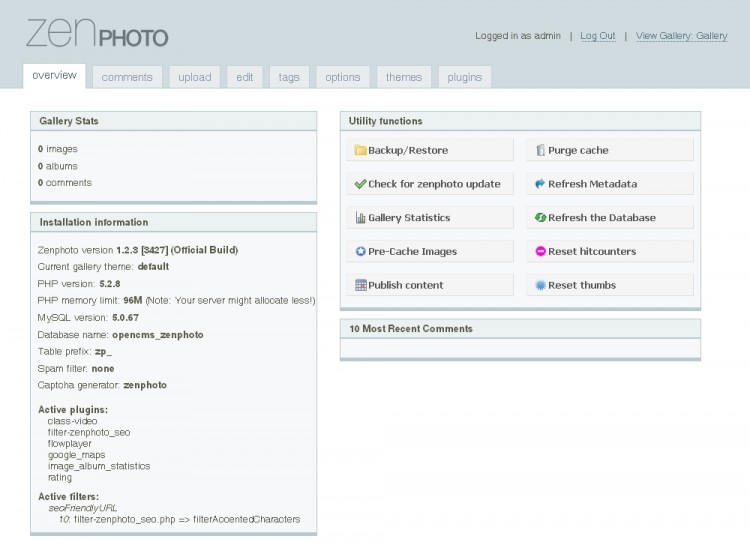The image size is (750, 542).
Task: Click Reset hitcounters button
Action: point(610,251)
